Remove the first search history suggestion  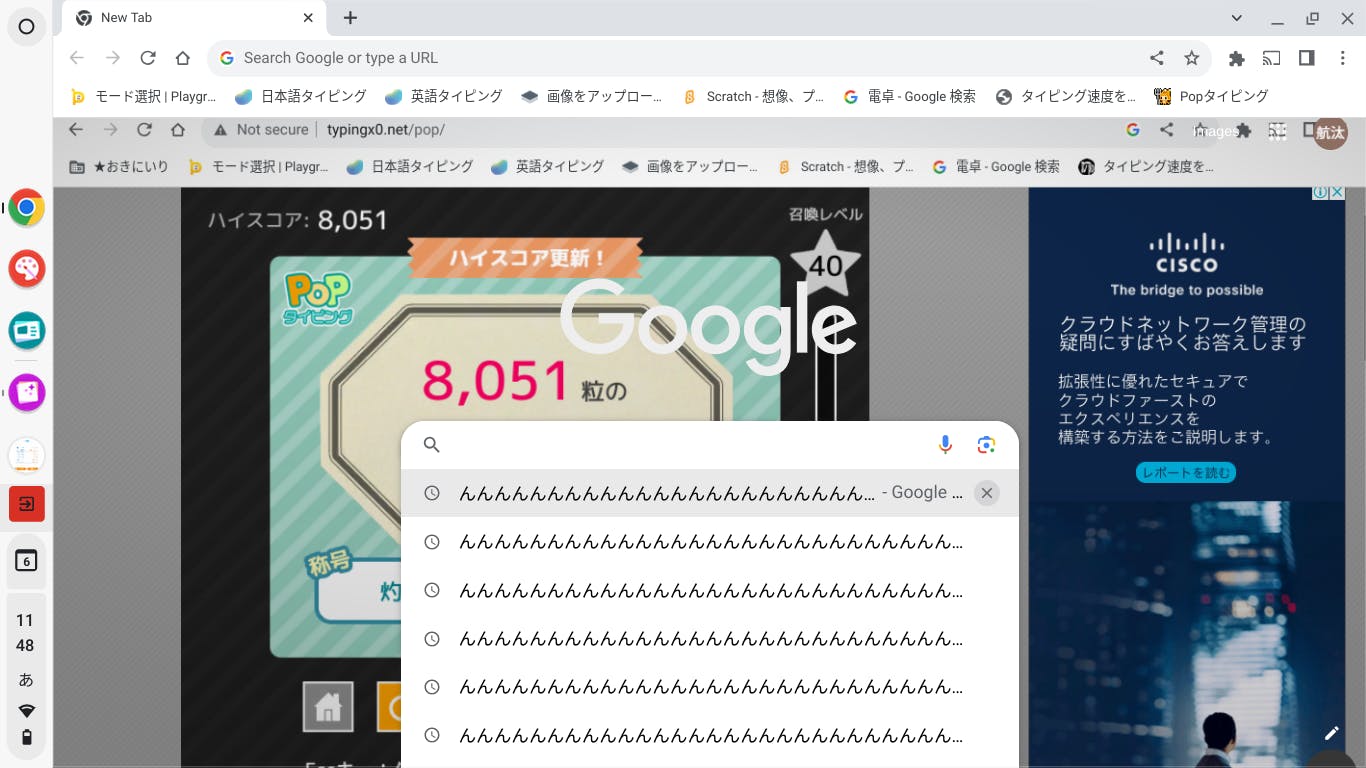click(x=987, y=493)
